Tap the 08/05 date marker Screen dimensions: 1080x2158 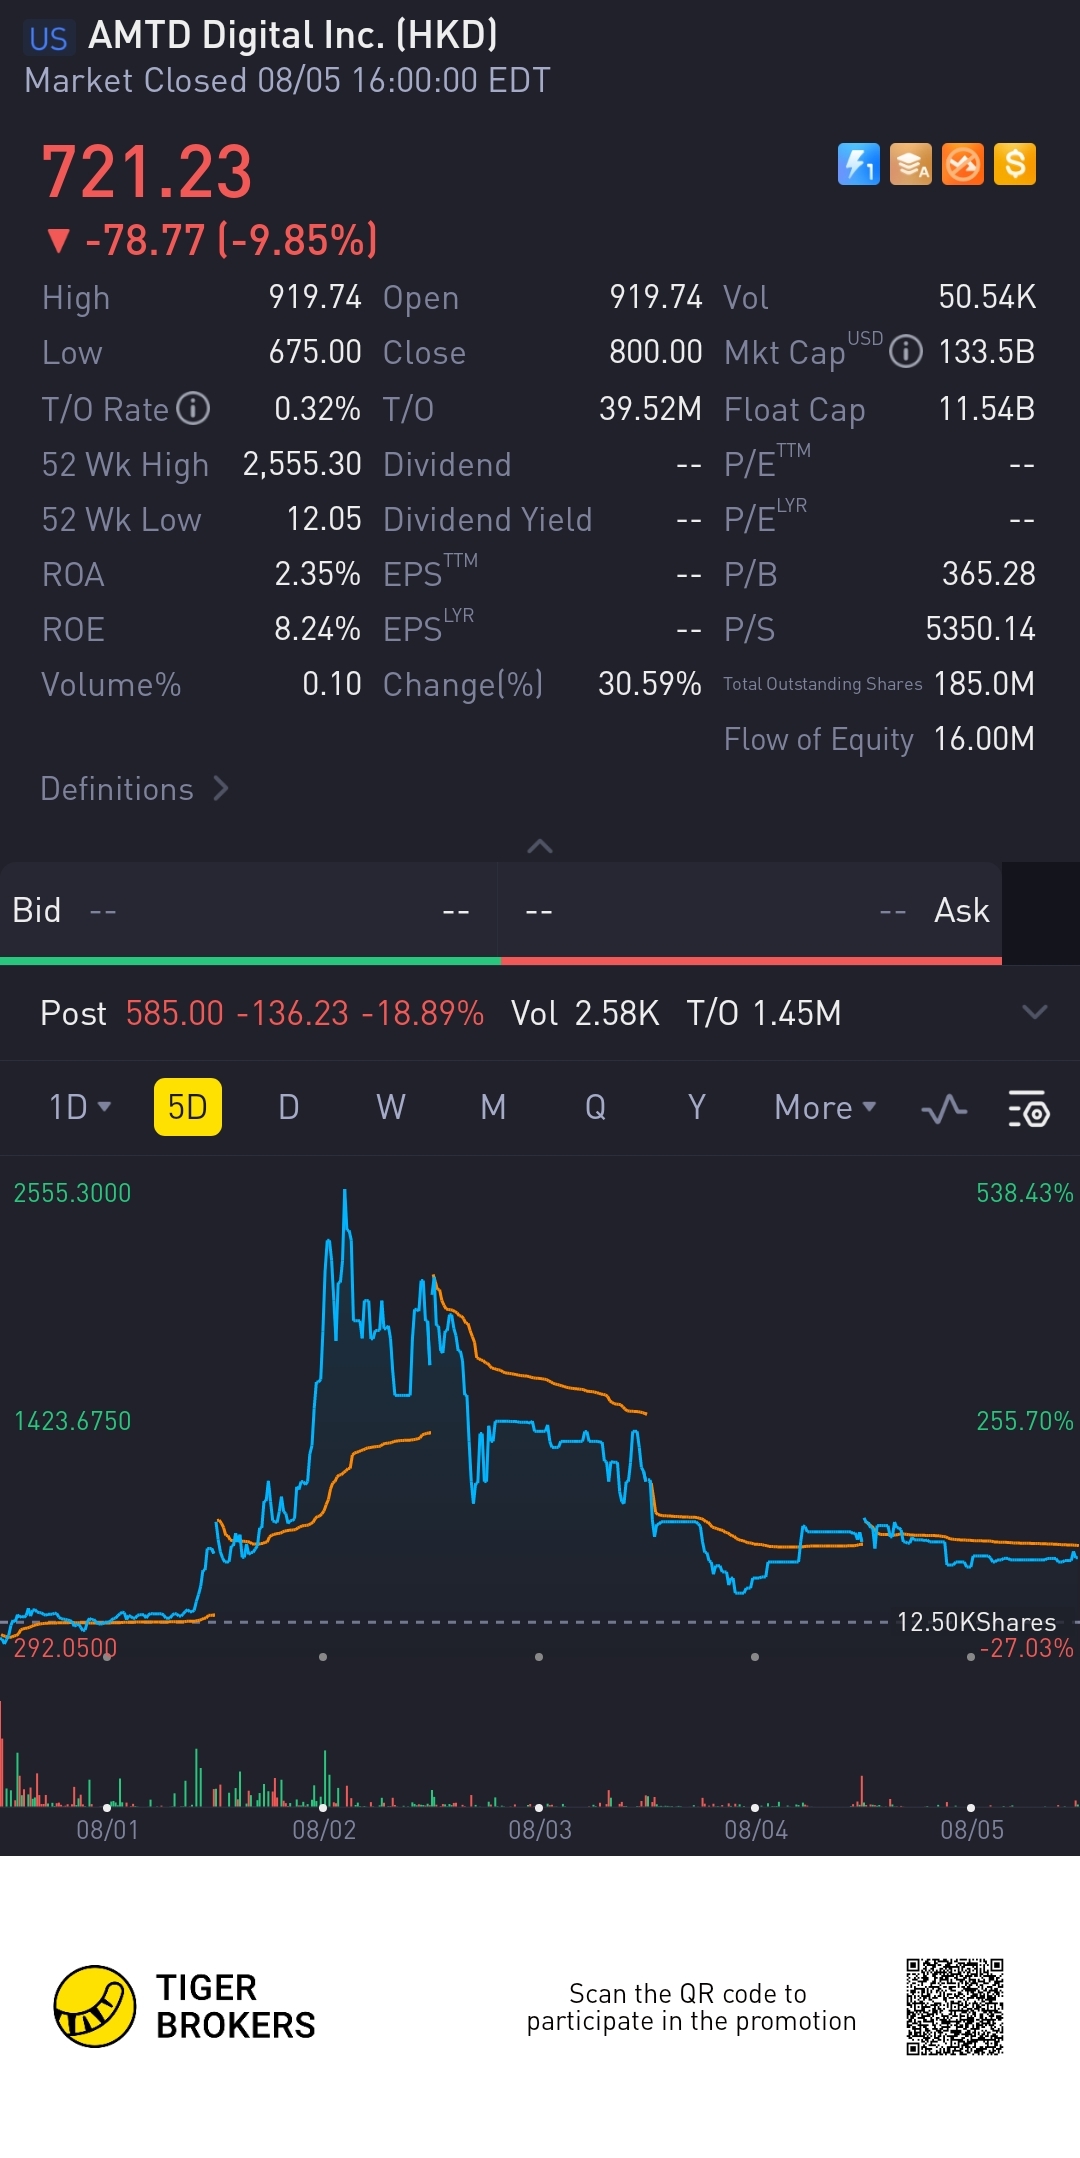click(972, 1830)
